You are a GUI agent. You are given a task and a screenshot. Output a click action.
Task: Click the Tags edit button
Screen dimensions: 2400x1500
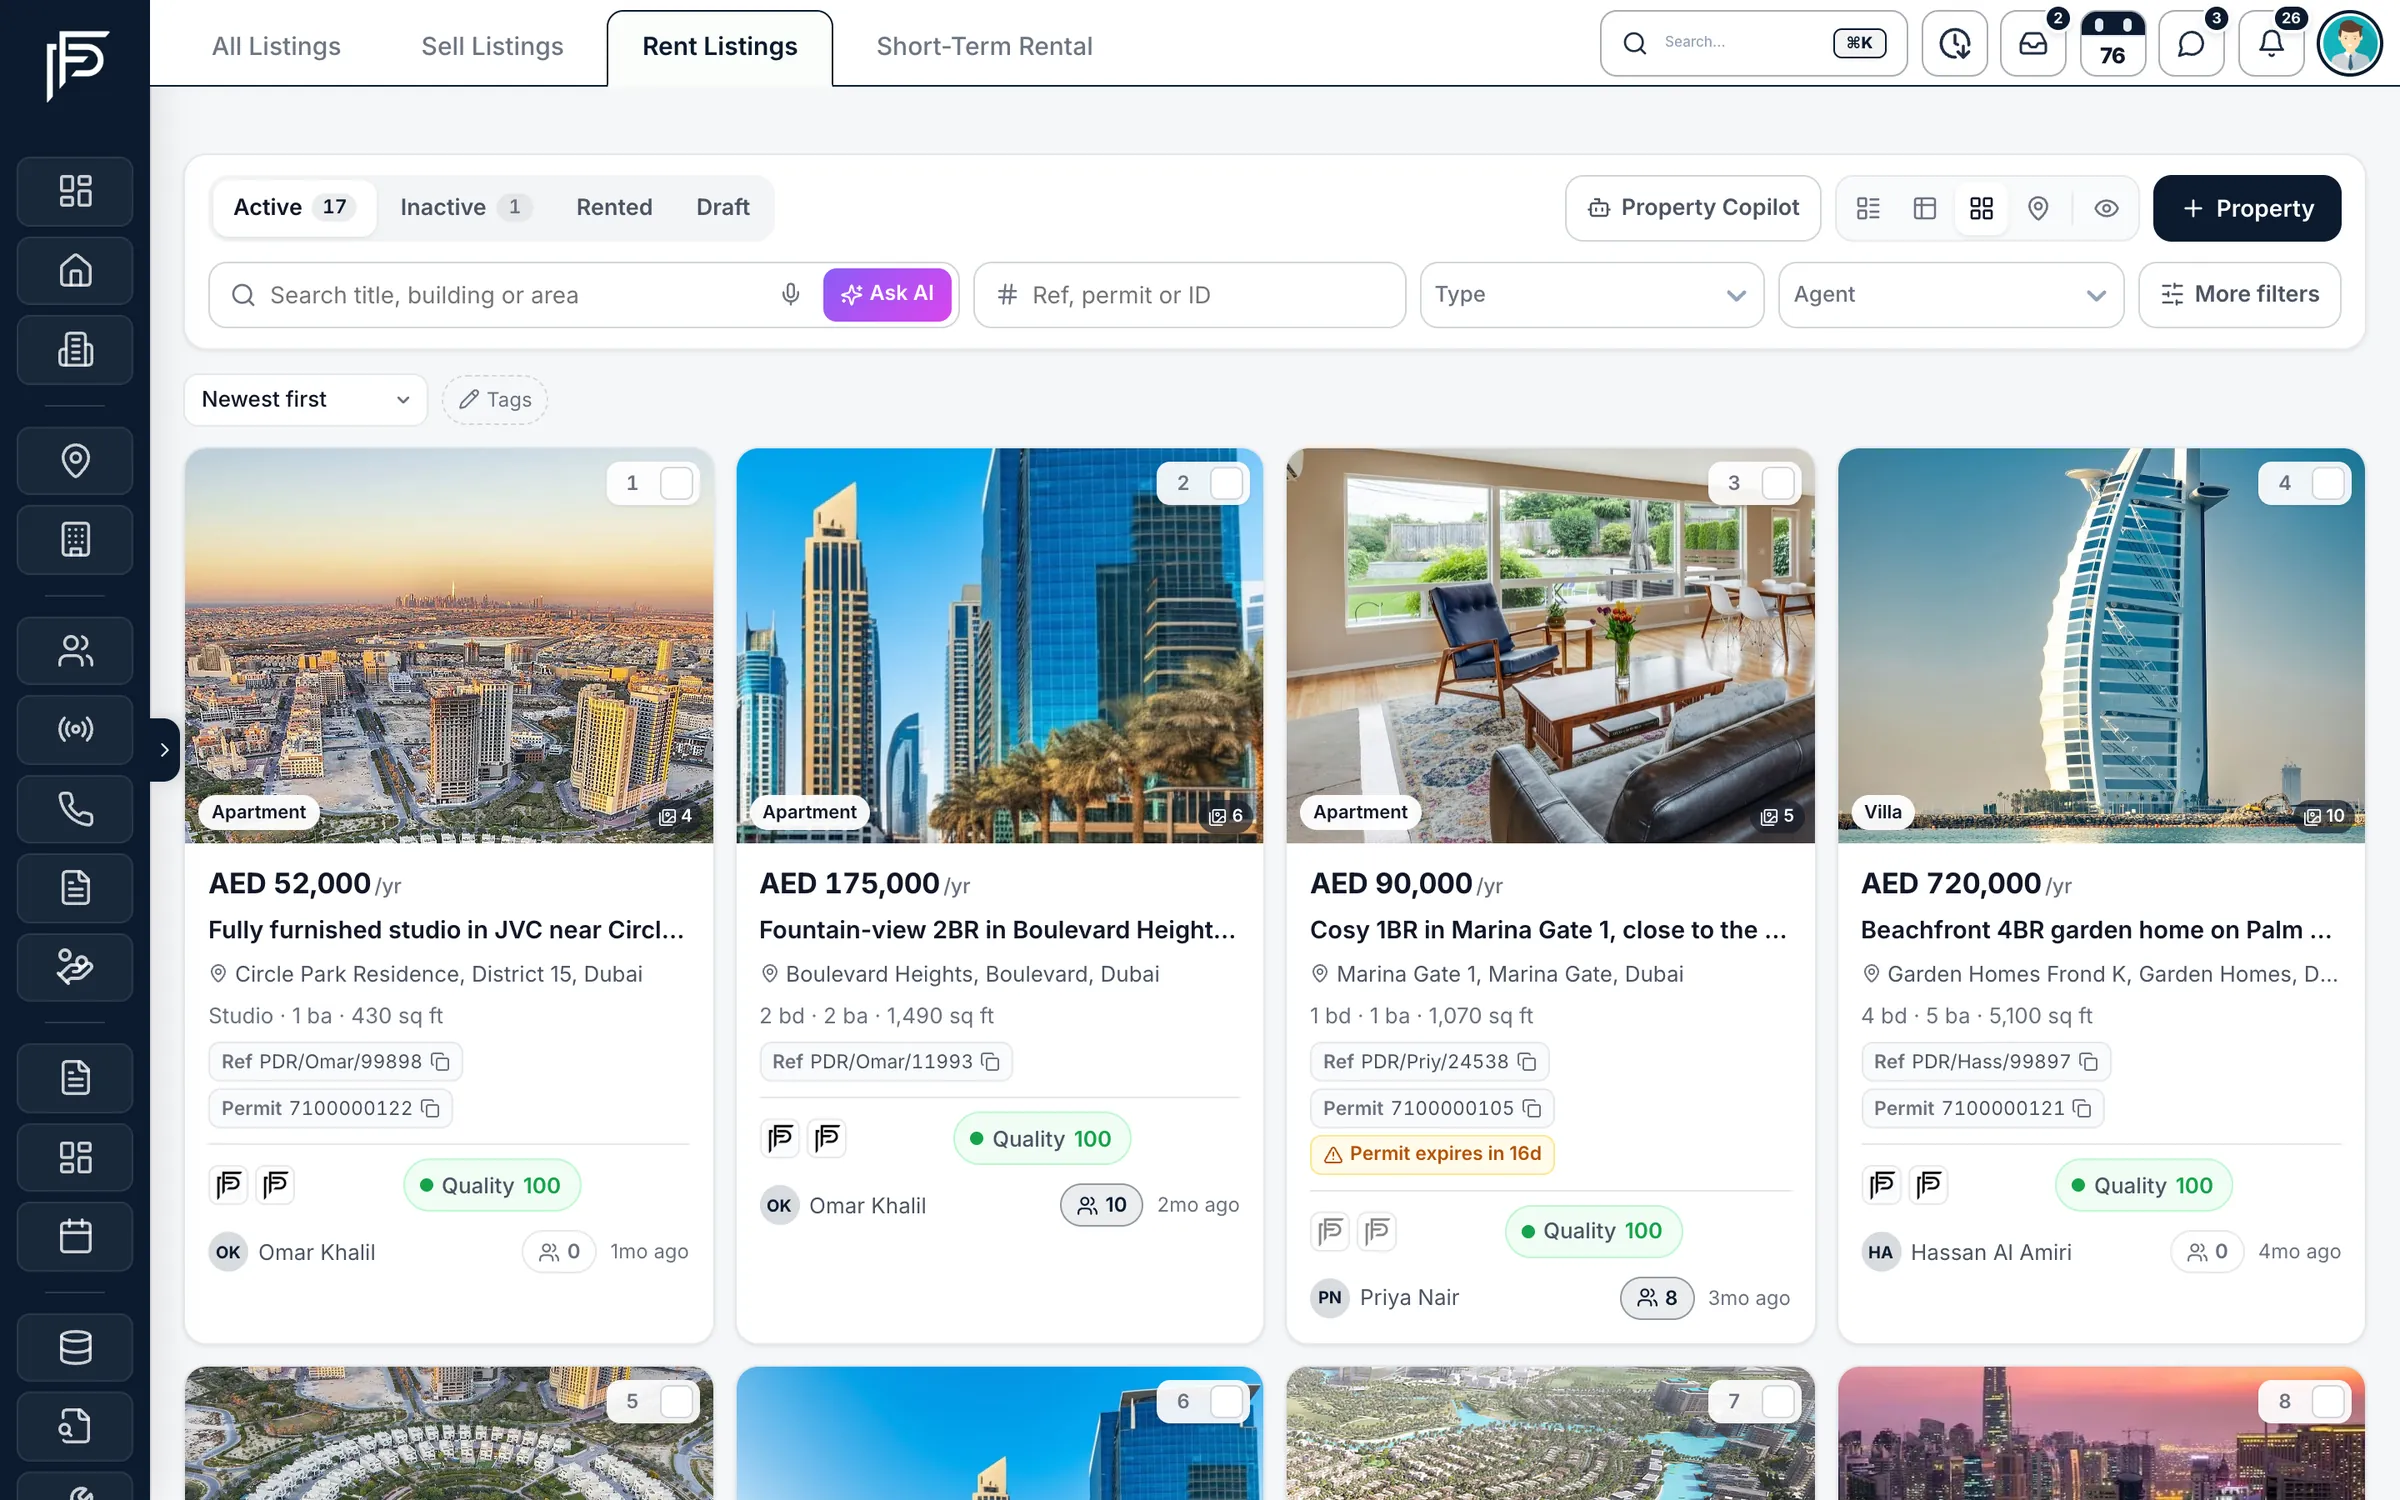495,399
